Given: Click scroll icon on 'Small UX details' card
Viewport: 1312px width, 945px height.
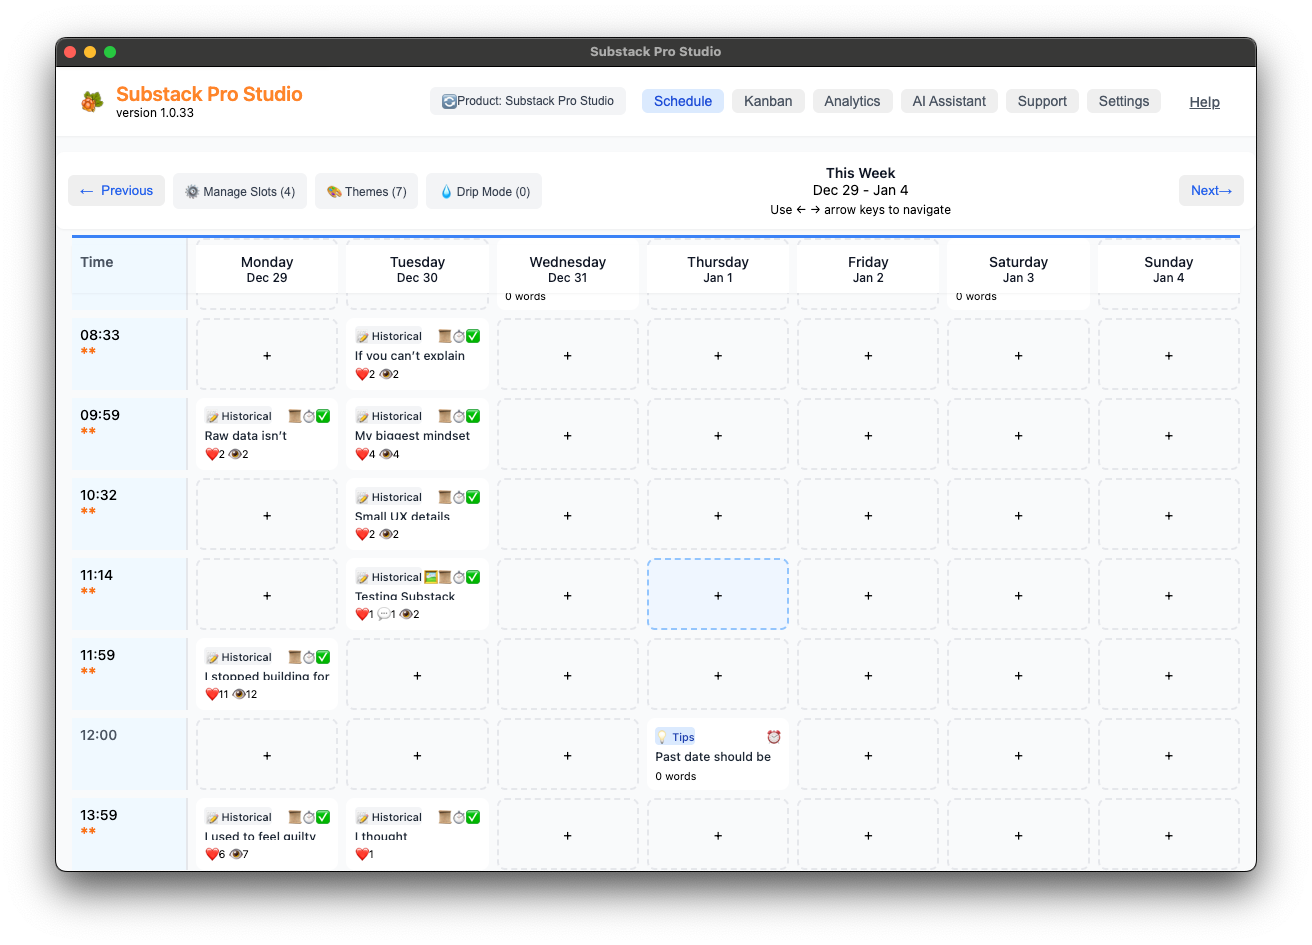Looking at the screenshot, I should [x=445, y=497].
